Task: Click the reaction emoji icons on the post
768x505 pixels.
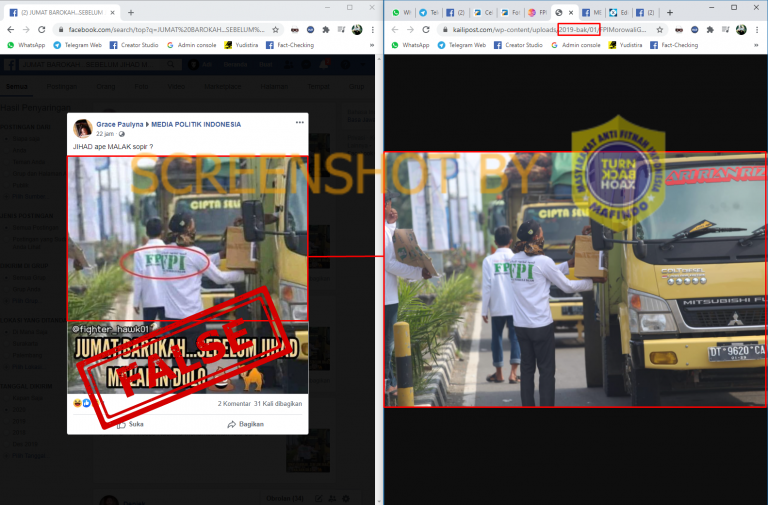Action: 82,403
